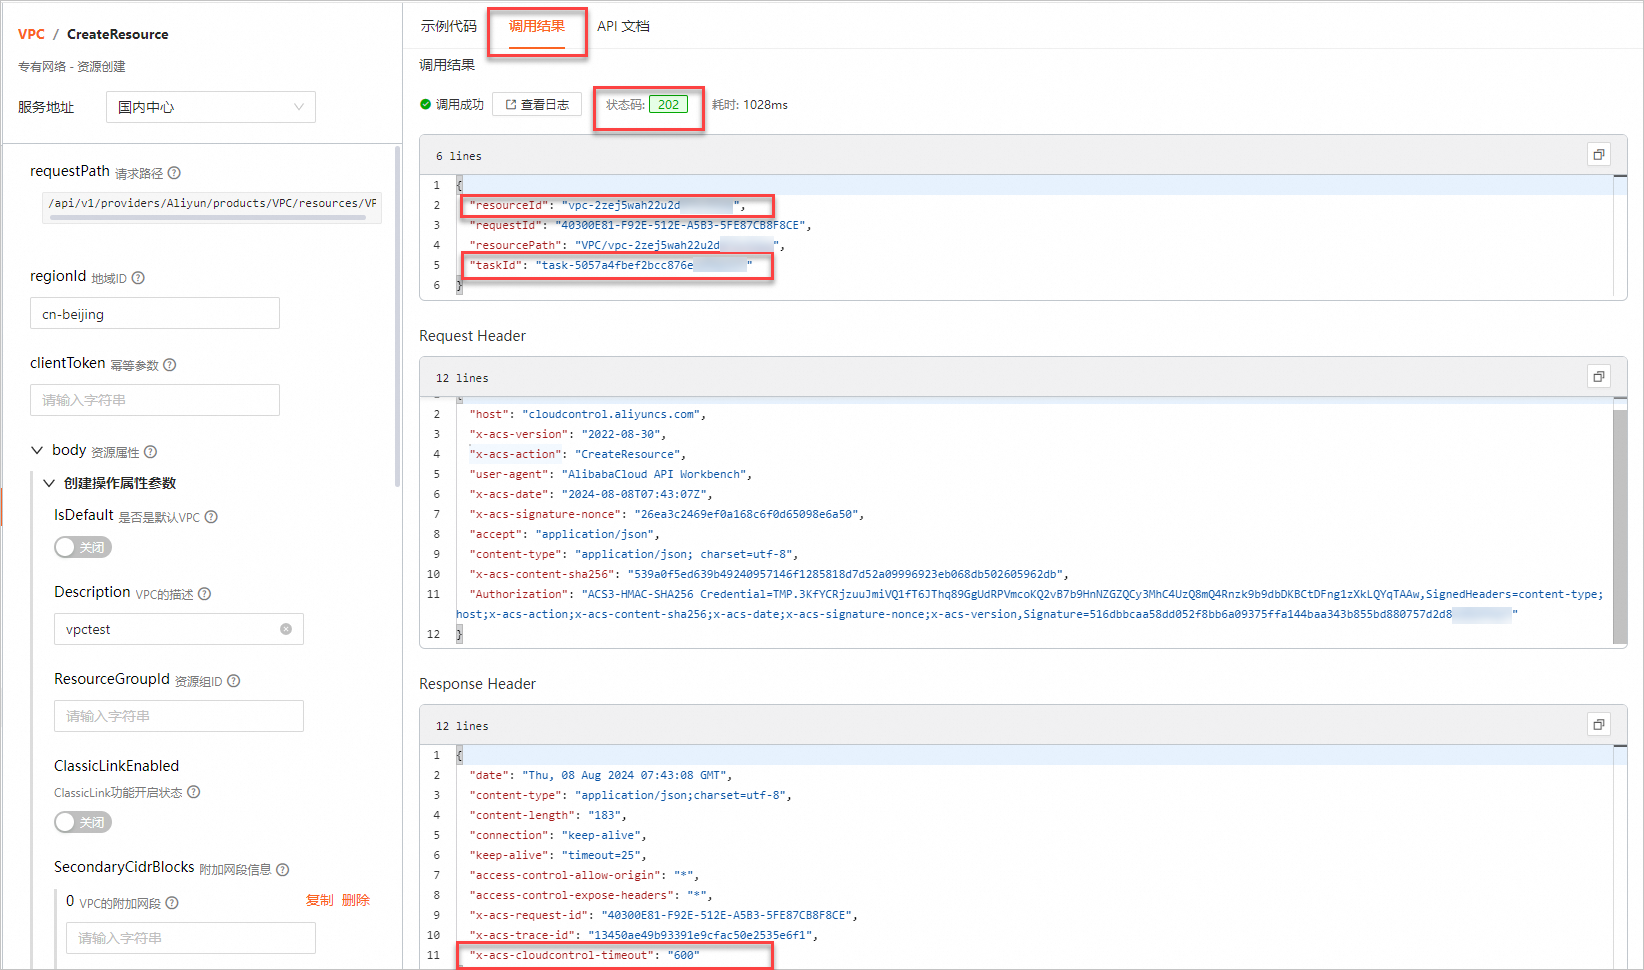Toggle the IsDefault switch
This screenshot has height=970, width=1644.
pyautogui.click(x=83, y=547)
